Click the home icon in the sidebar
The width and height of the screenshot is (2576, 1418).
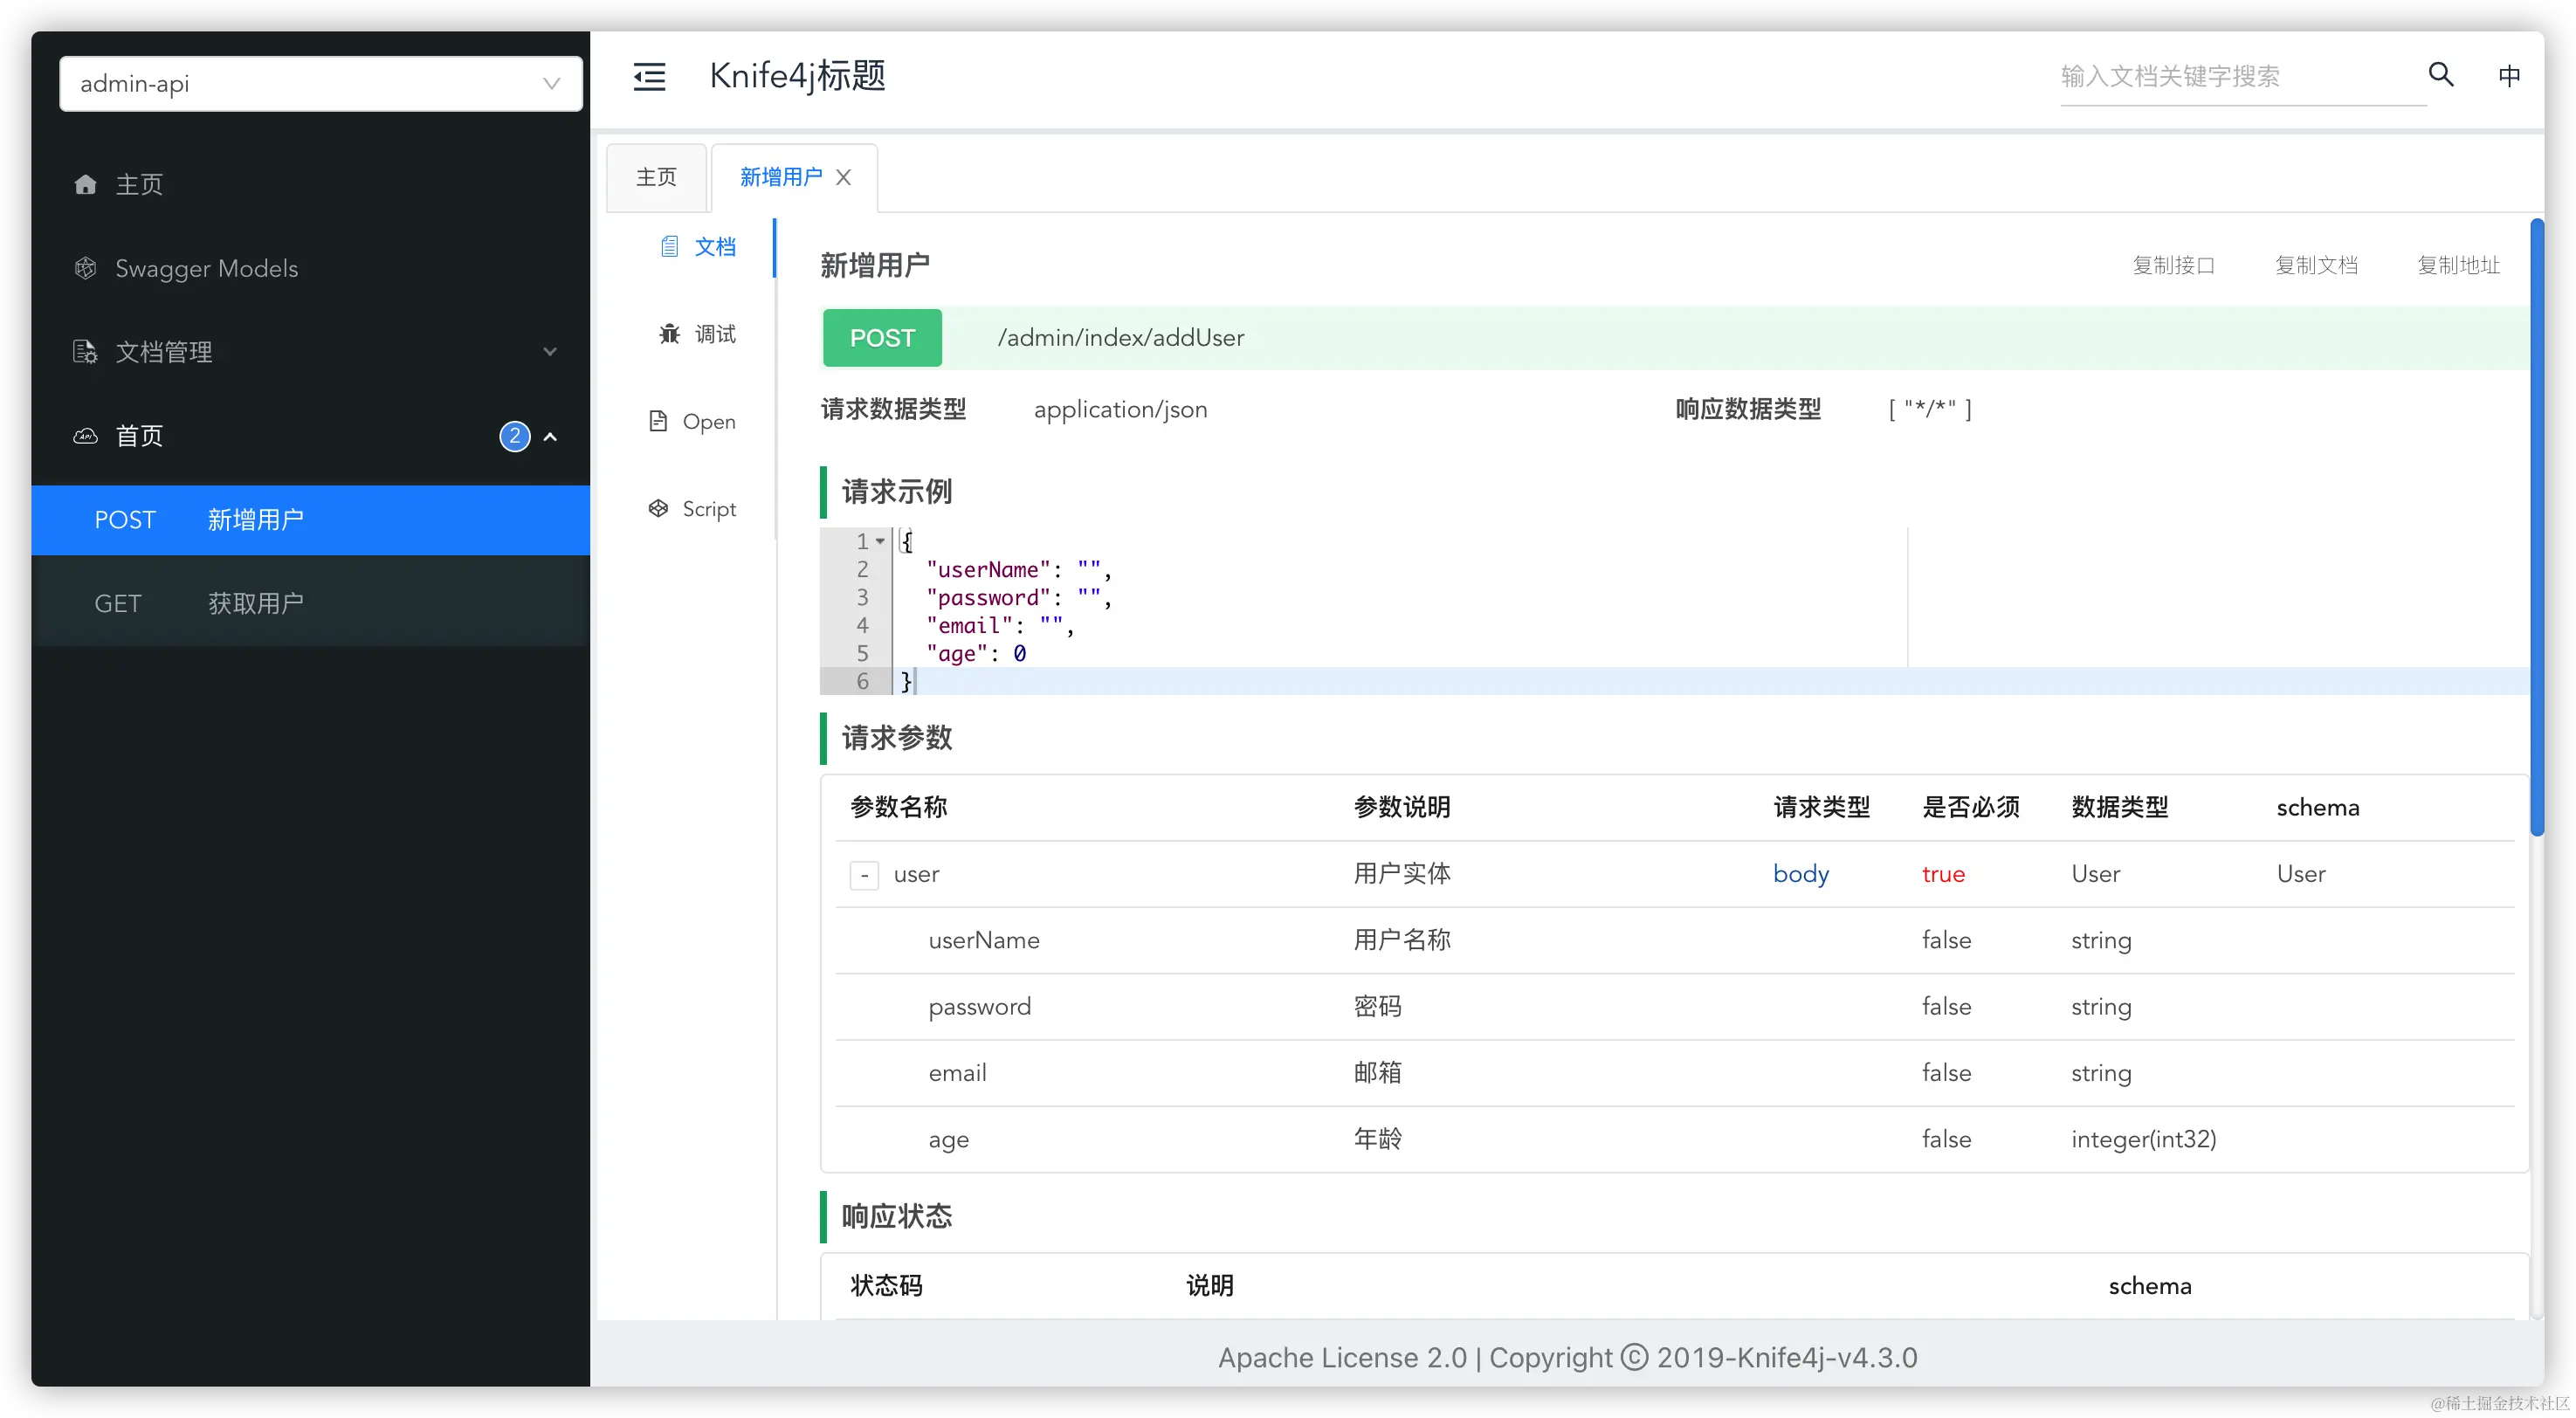(x=85, y=184)
